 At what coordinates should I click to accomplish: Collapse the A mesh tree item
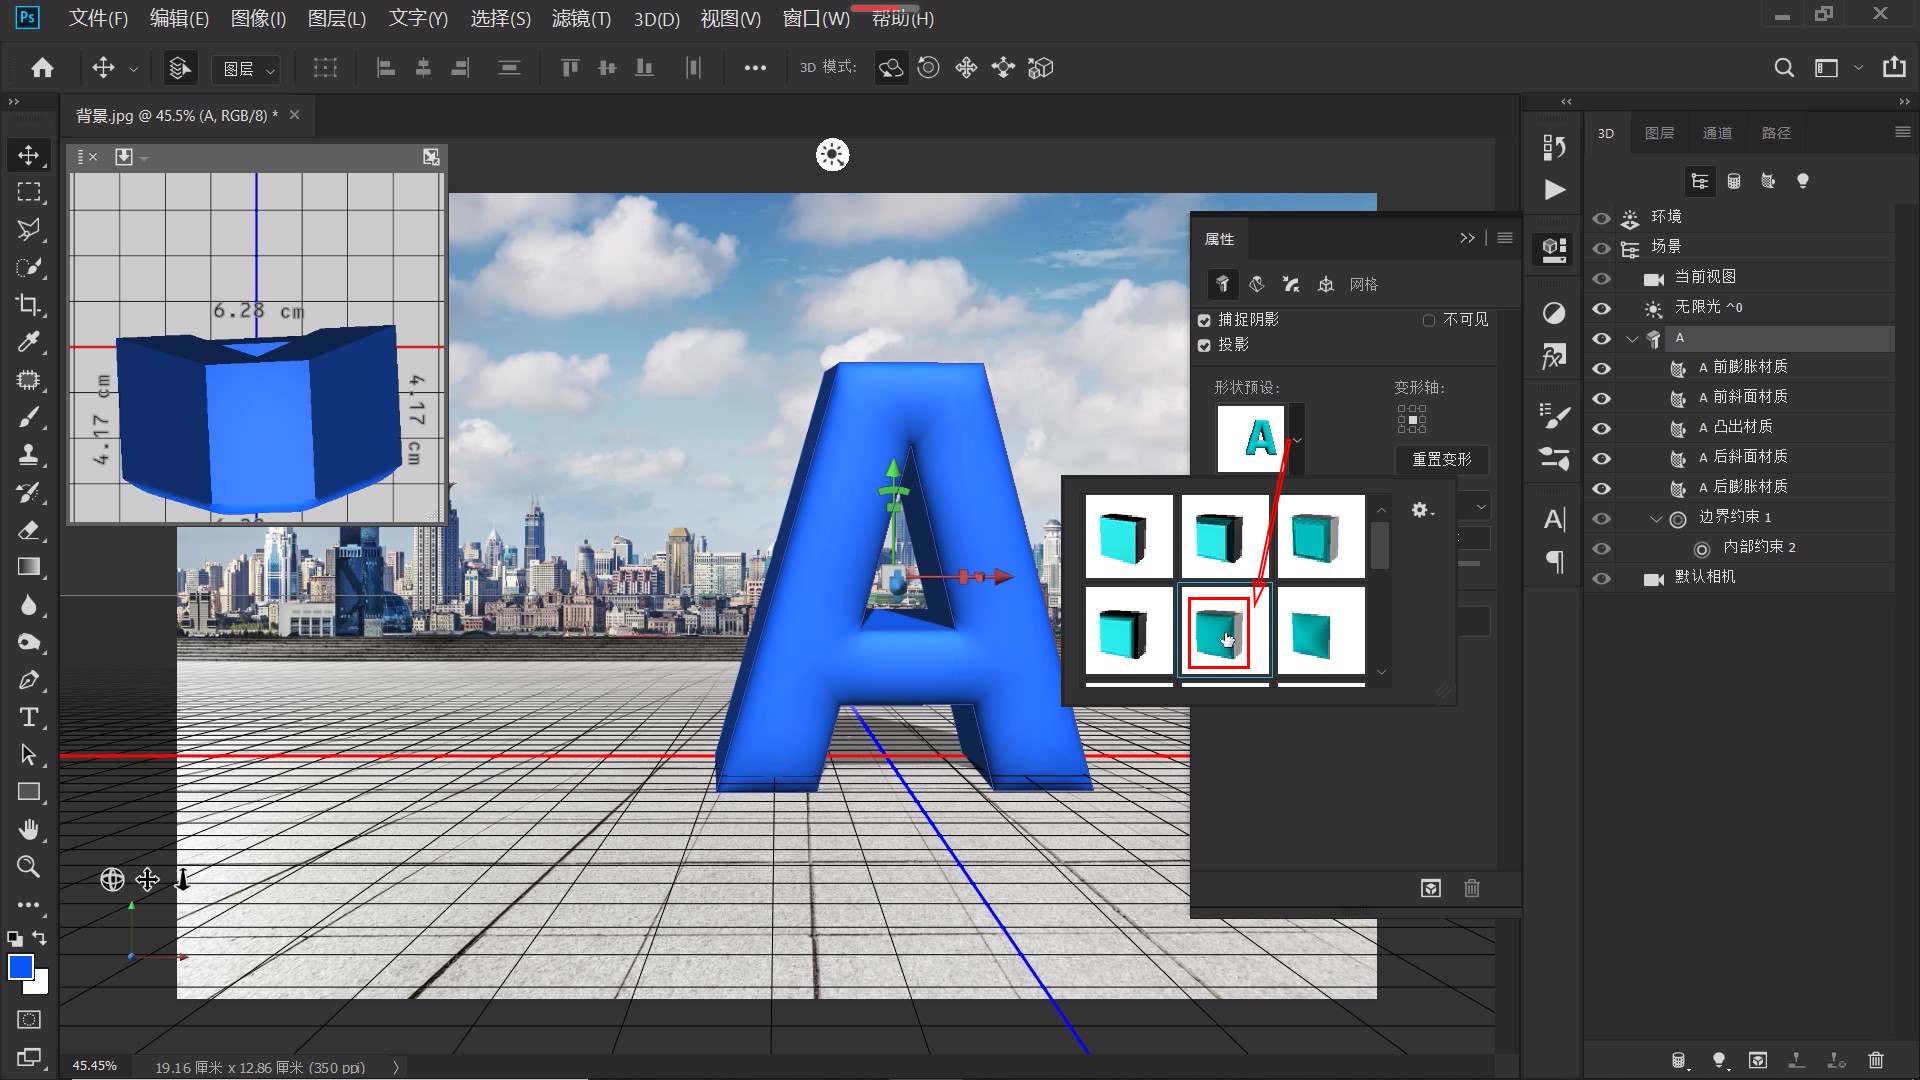pyautogui.click(x=1633, y=339)
